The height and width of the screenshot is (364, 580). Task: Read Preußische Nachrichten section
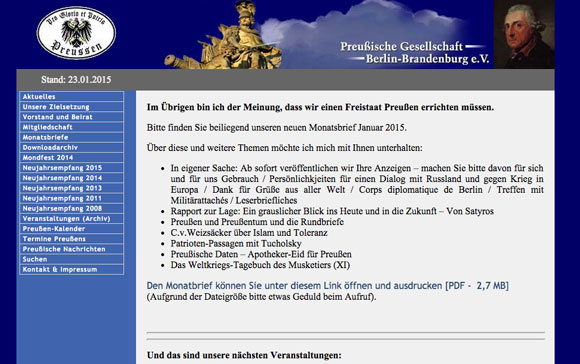point(72,249)
